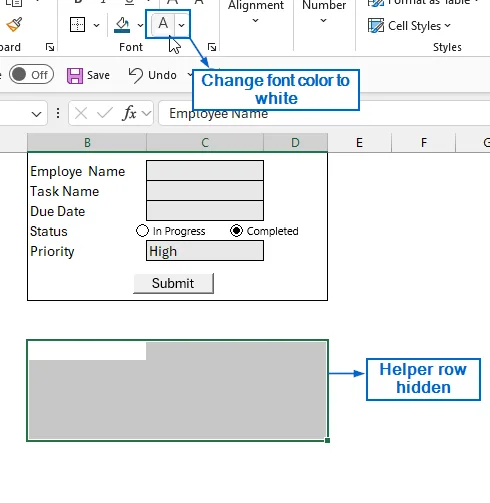Open the Font Color dropdown arrow

click(181, 25)
